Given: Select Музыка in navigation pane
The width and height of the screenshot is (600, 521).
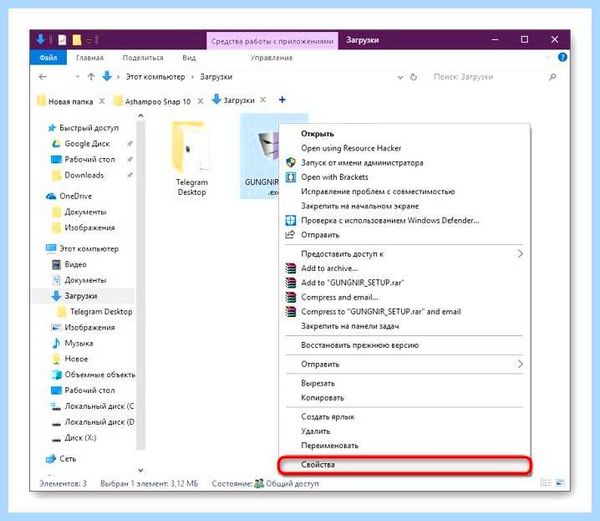Looking at the screenshot, I should pos(78,343).
